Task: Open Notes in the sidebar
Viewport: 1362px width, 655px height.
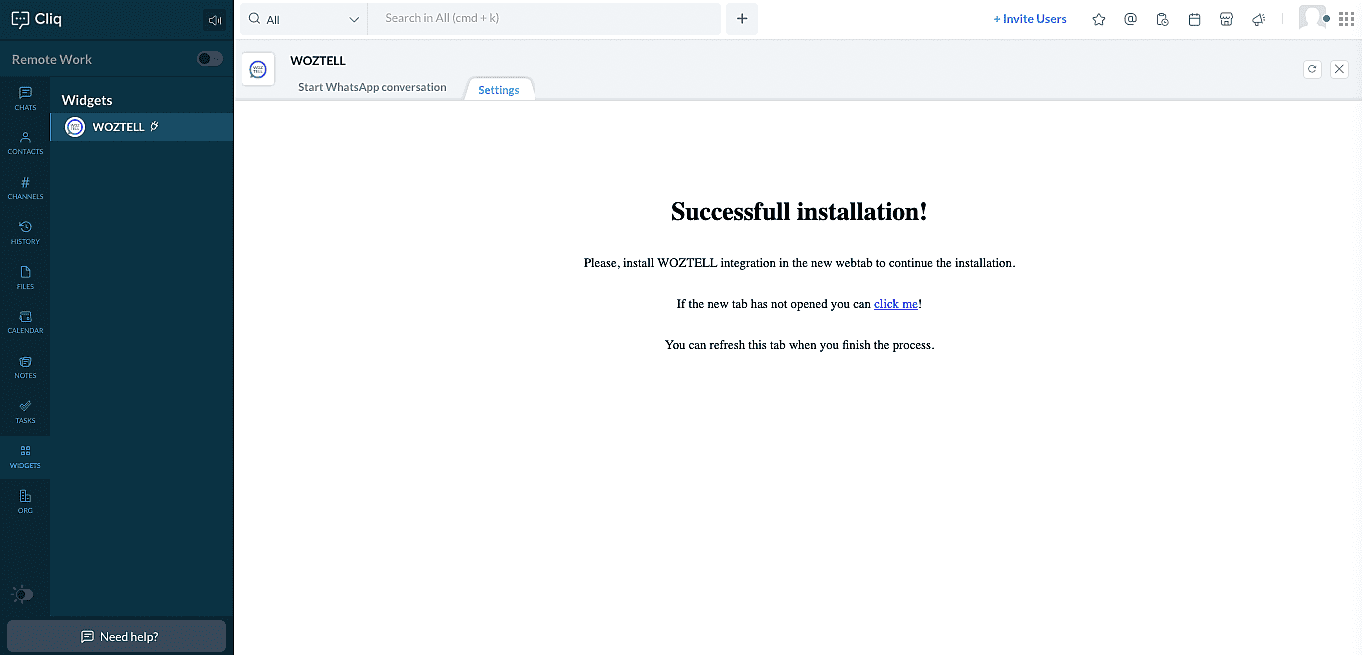Action: point(25,367)
